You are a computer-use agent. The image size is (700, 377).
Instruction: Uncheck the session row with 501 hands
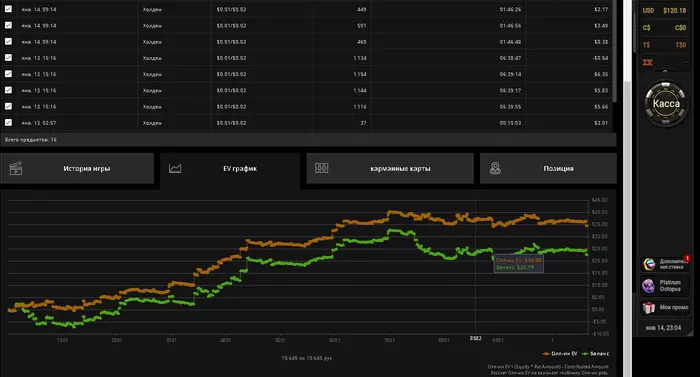click(x=8, y=25)
